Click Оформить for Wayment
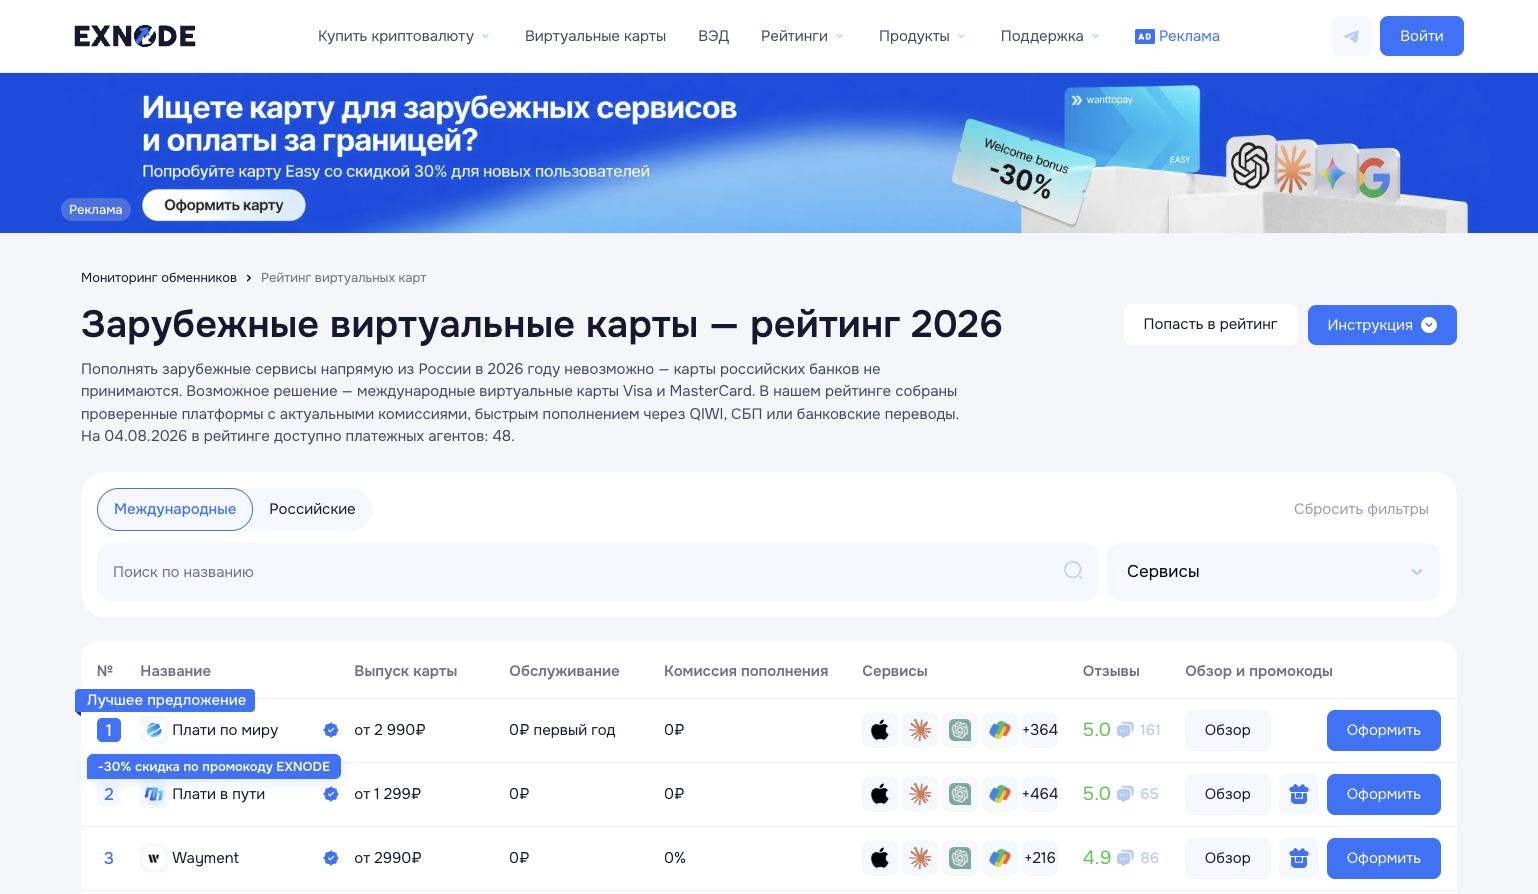The width and height of the screenshot is (1538, 894). click(1384, 858)
